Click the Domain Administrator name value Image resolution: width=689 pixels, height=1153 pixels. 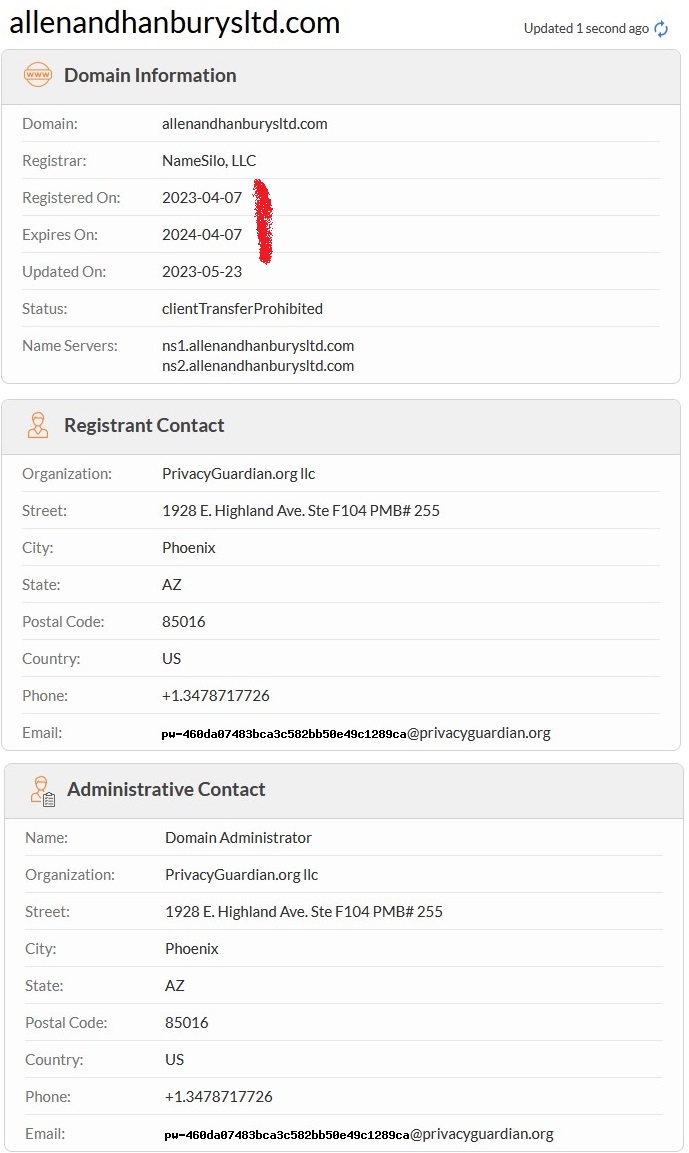coord(238,838)
